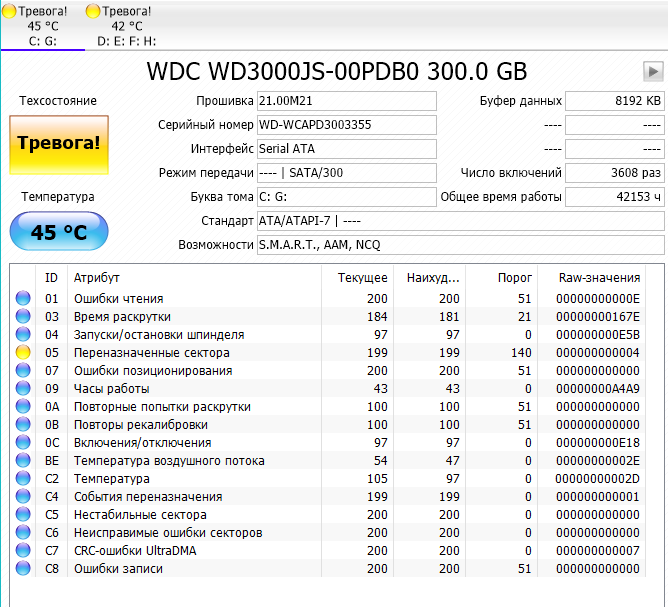Select the threshold value 140
This screenshot has height=607, width=668.
point(521,353)
